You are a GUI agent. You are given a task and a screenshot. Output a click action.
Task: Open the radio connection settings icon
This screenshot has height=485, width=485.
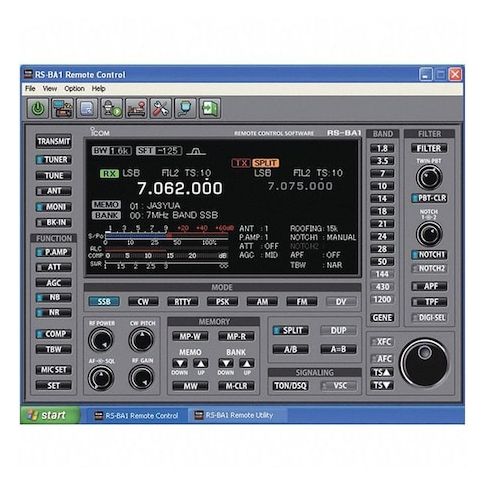click(62, 108)
